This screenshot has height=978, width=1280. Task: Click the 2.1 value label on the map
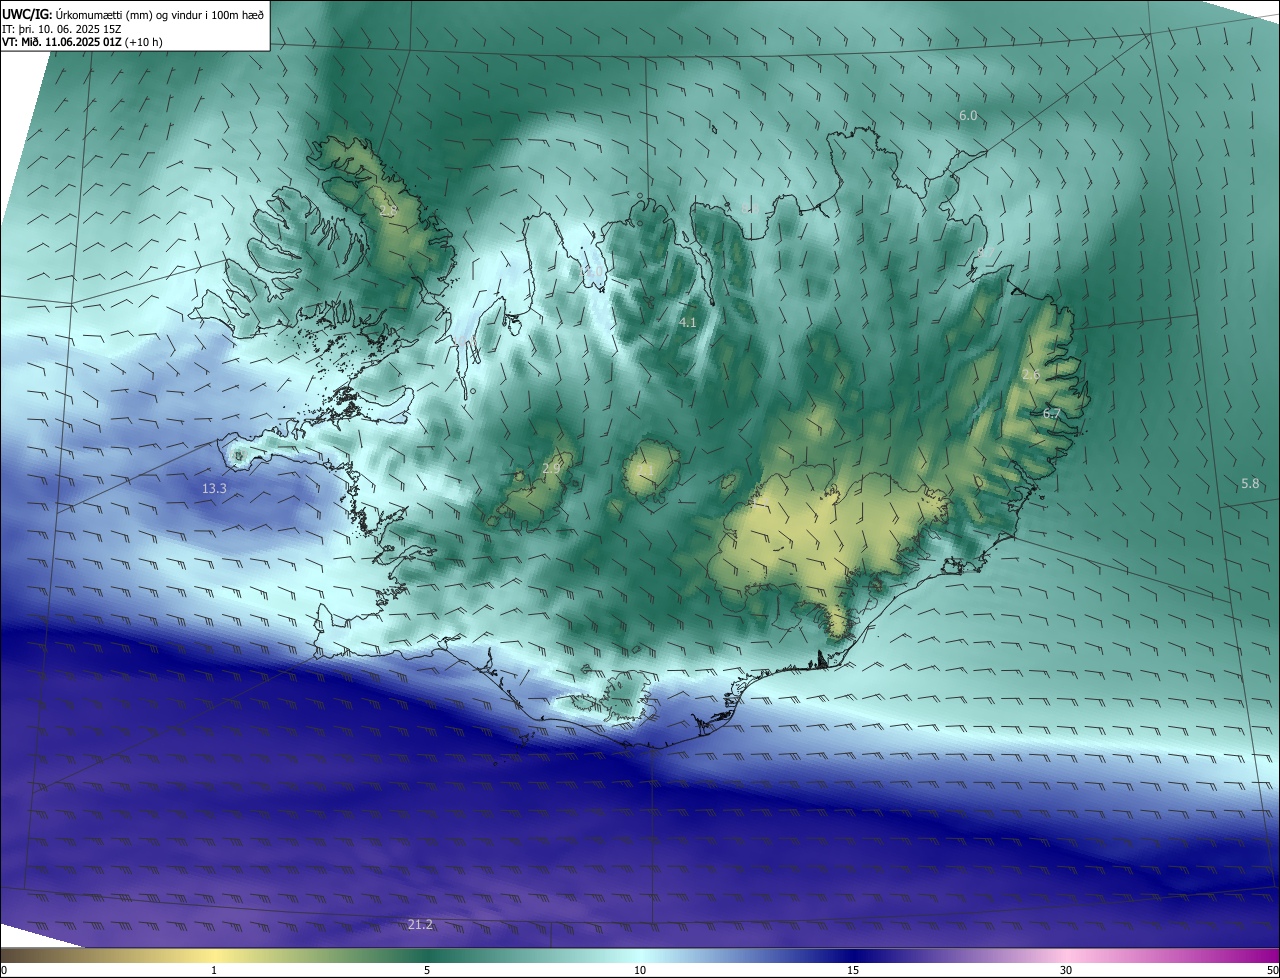pyautogui.click(x=646, y=470)
